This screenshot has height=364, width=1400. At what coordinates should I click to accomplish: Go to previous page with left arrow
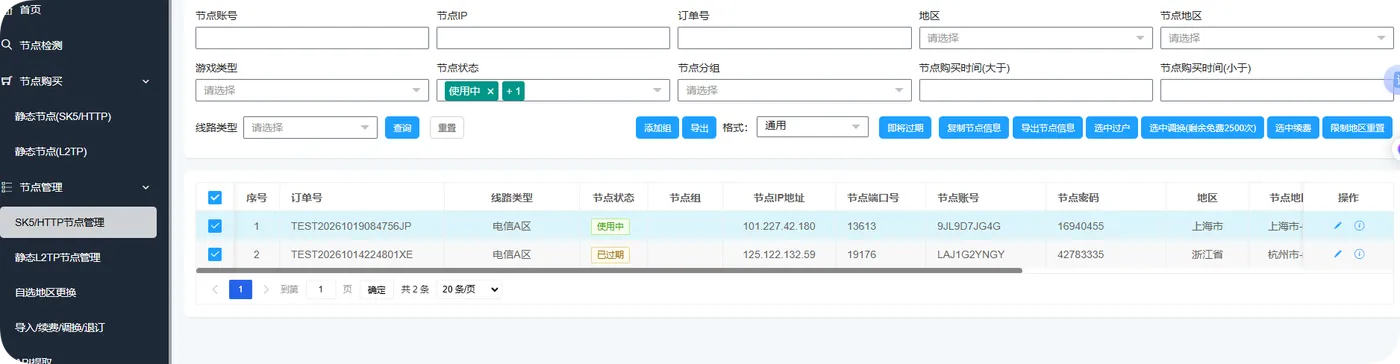(x=215, y=289)
